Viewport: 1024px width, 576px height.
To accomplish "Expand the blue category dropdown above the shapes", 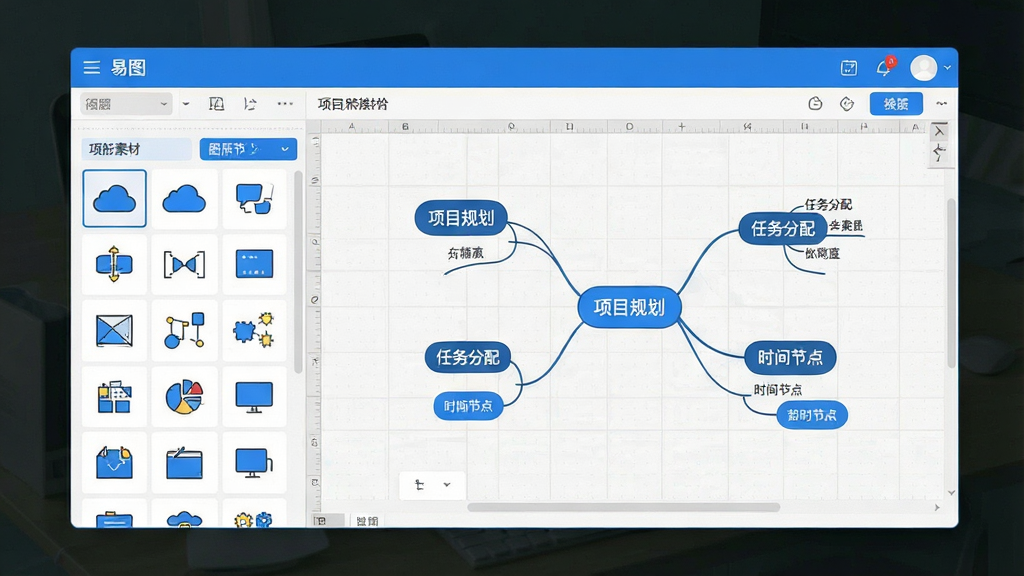I will tap(248, 150).
